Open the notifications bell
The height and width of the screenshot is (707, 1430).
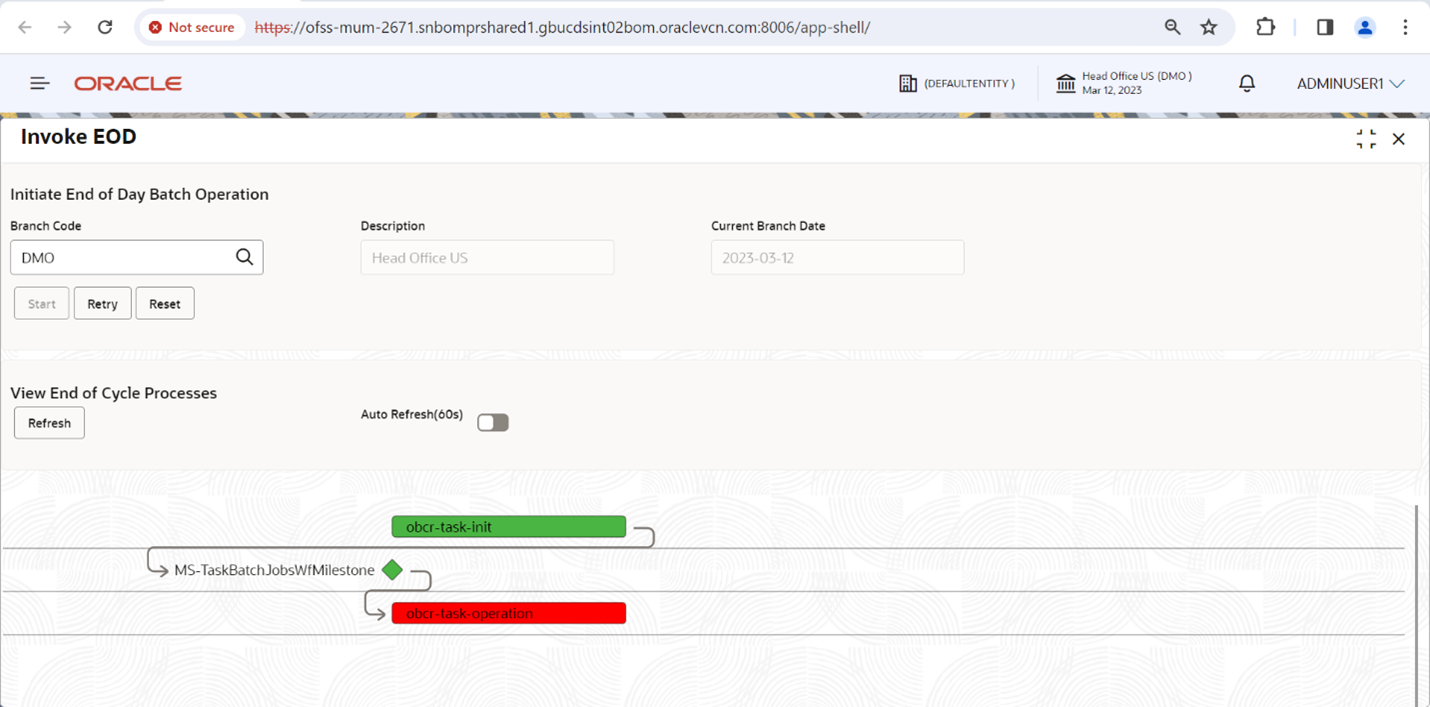pyautogui.click(x=1247, y=84)
